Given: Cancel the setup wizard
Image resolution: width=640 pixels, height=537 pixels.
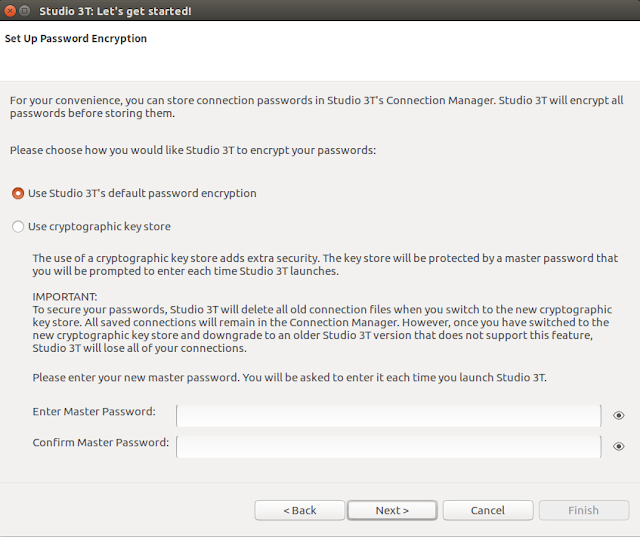Looking at the screenshot, I should click(x=487, y=510).
